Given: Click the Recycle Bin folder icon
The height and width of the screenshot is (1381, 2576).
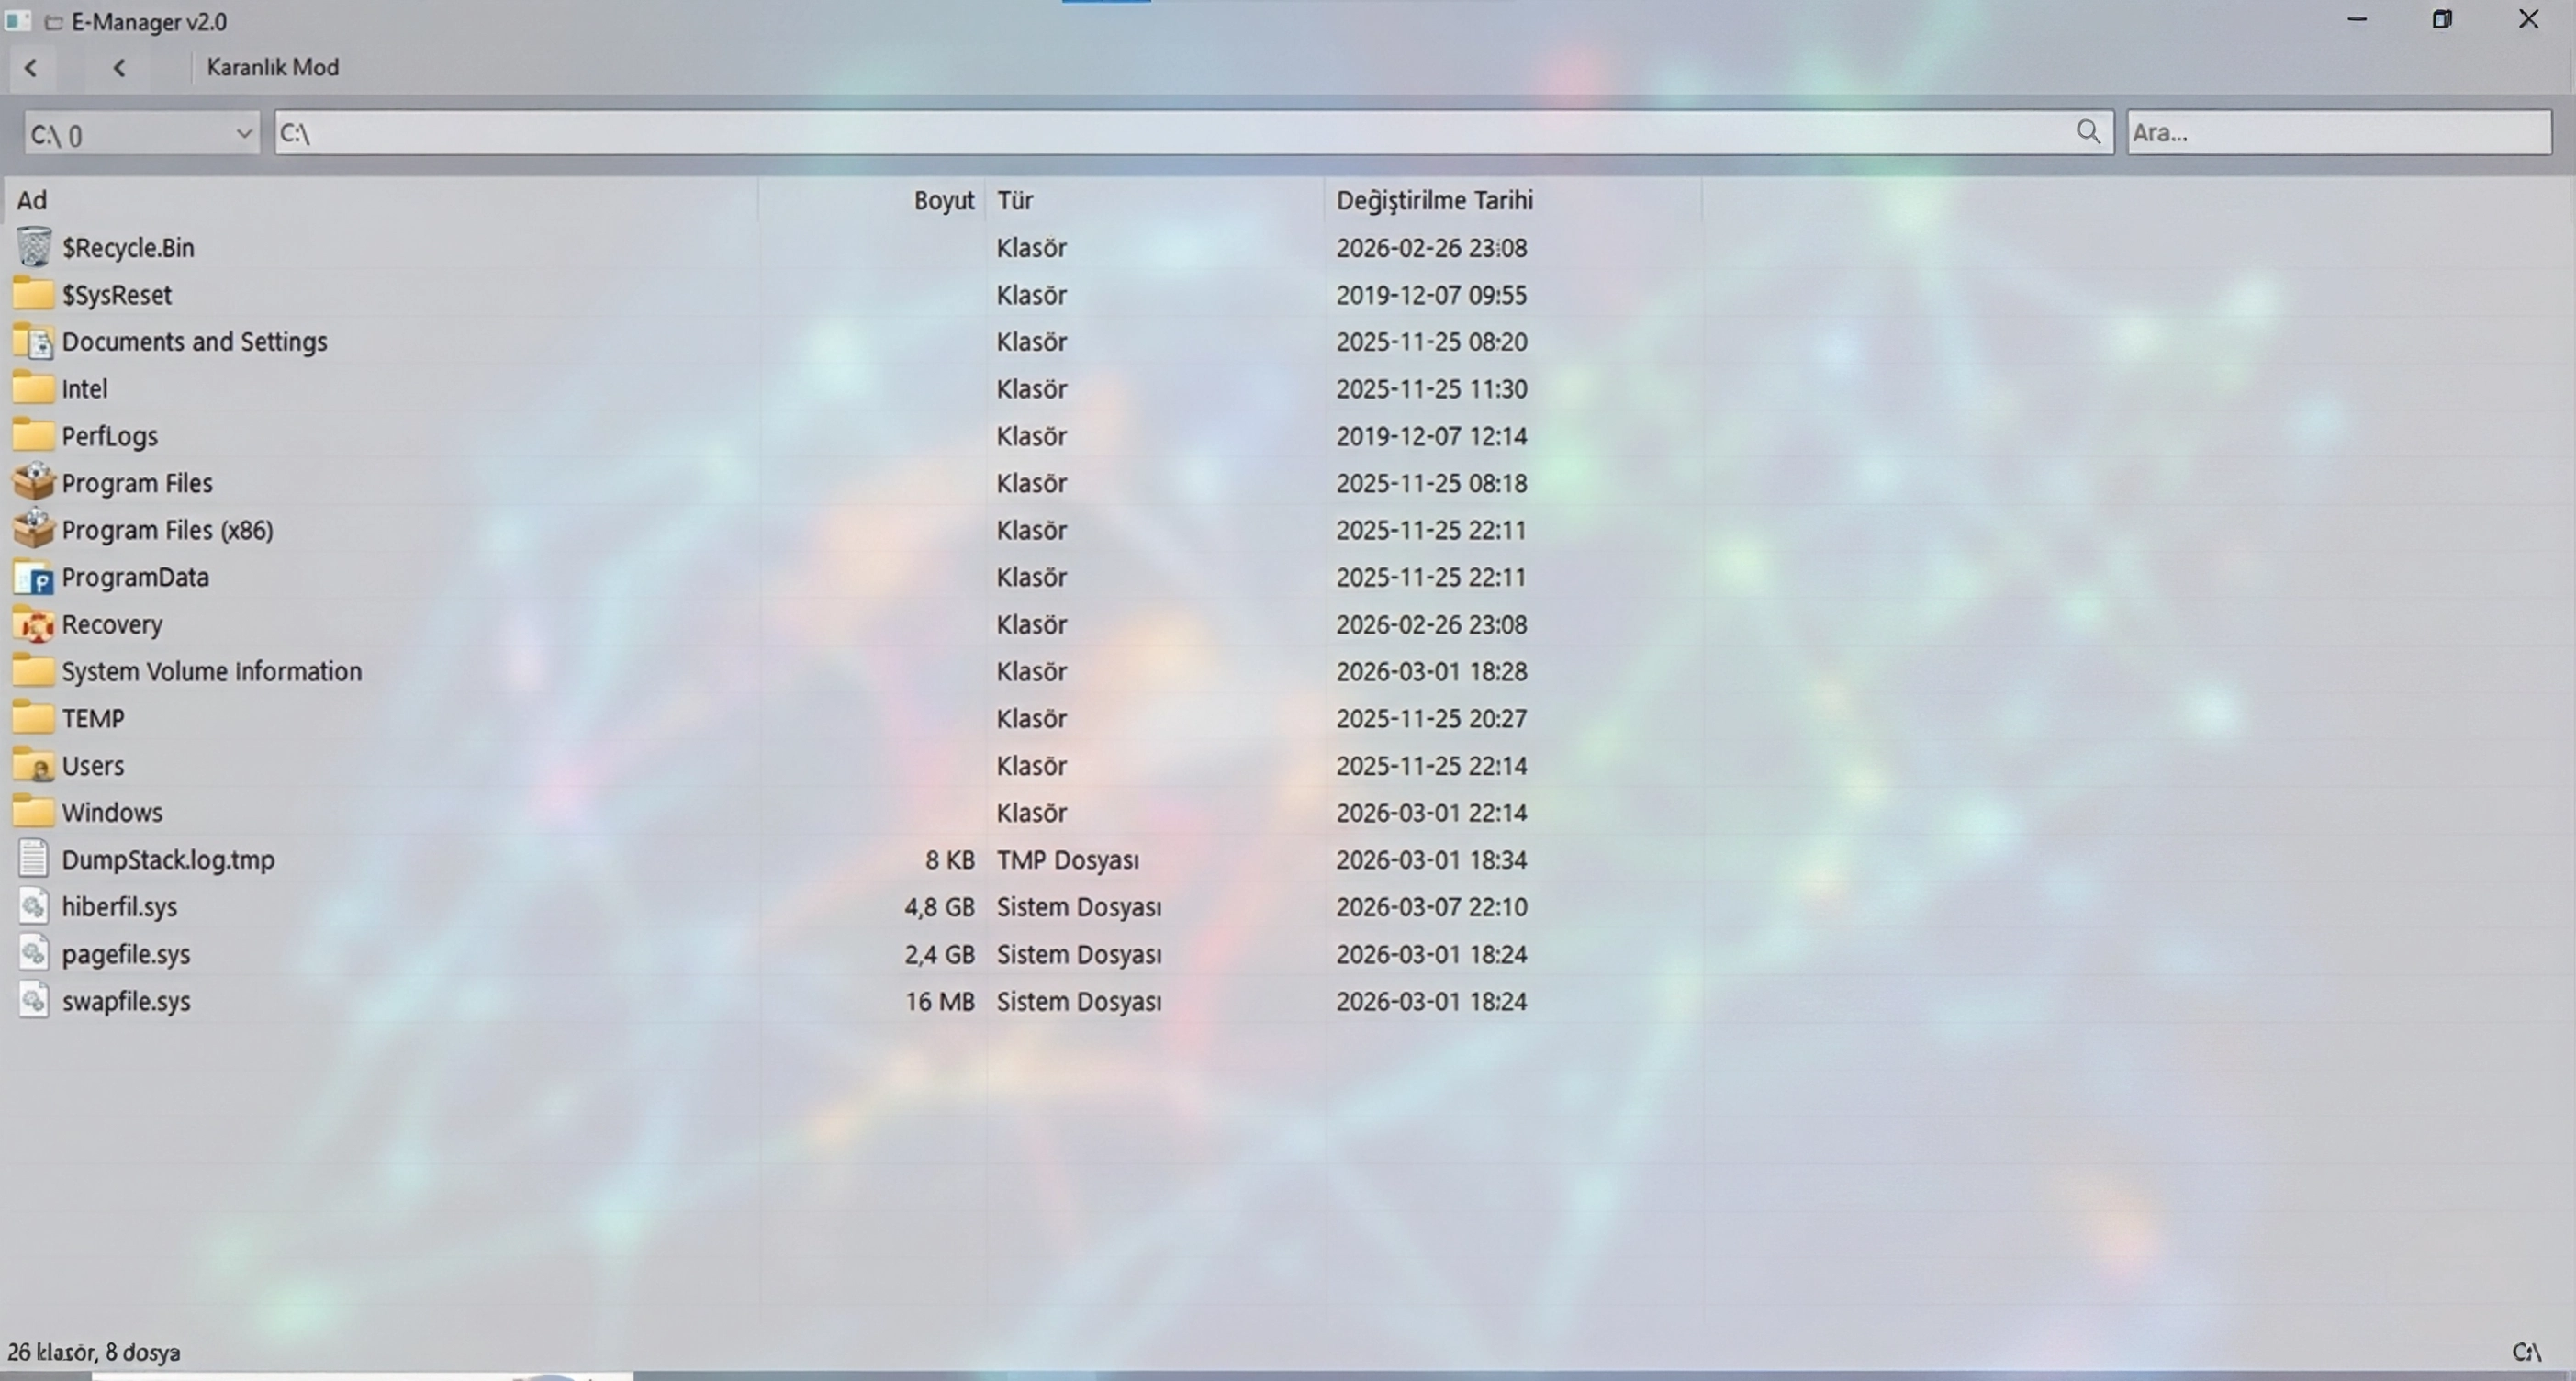Looking at the screenshot, I should [x=33, y=247].
